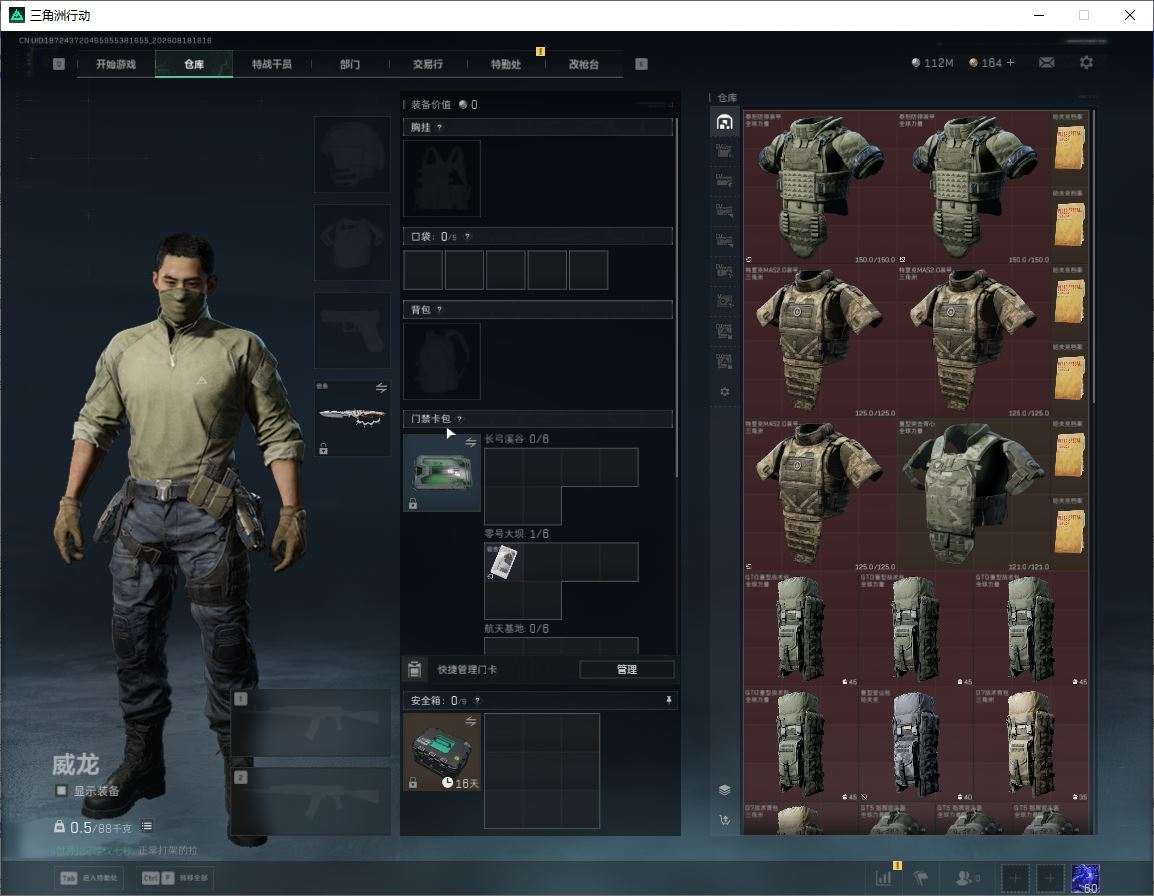Select the keycard in 零号大坝 grid

pos(503,562)
